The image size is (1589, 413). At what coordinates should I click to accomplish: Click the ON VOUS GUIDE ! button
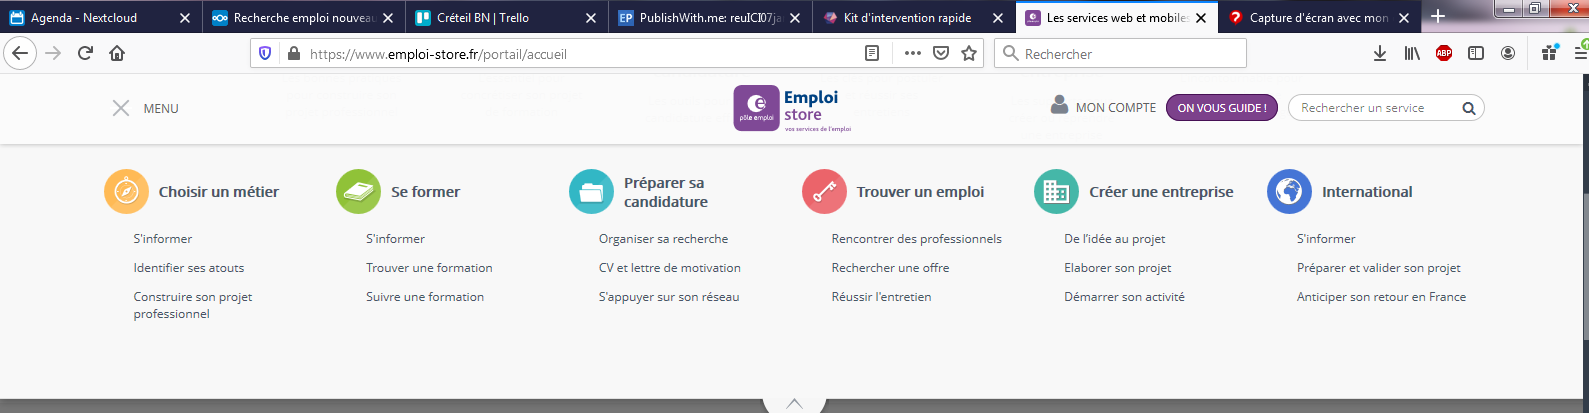point(1221,108)
